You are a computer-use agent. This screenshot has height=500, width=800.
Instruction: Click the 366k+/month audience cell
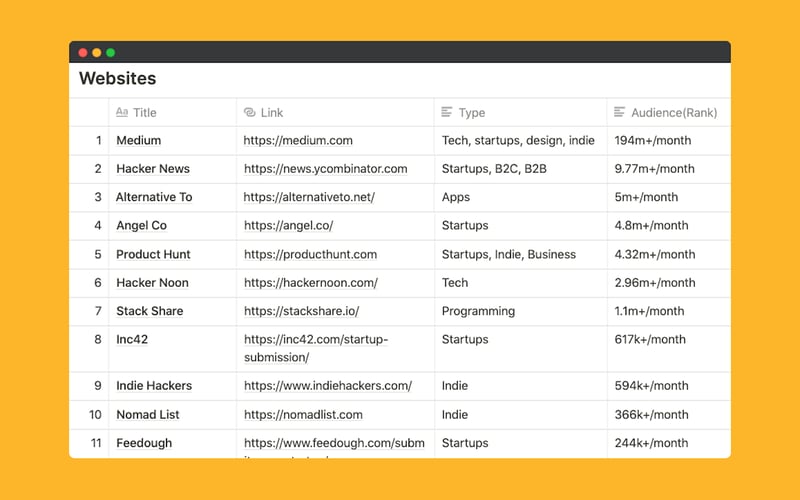tap(669, 415)
